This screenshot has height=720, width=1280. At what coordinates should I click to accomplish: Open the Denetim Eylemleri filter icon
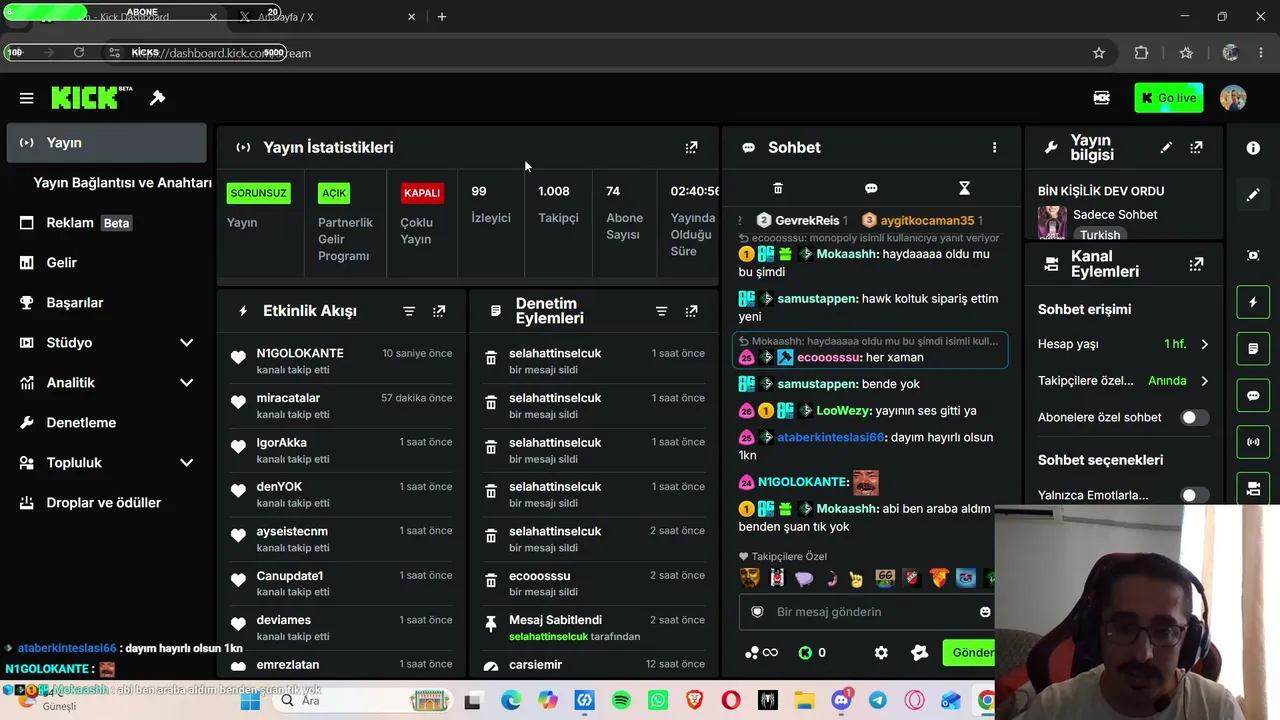click(661, 311)
